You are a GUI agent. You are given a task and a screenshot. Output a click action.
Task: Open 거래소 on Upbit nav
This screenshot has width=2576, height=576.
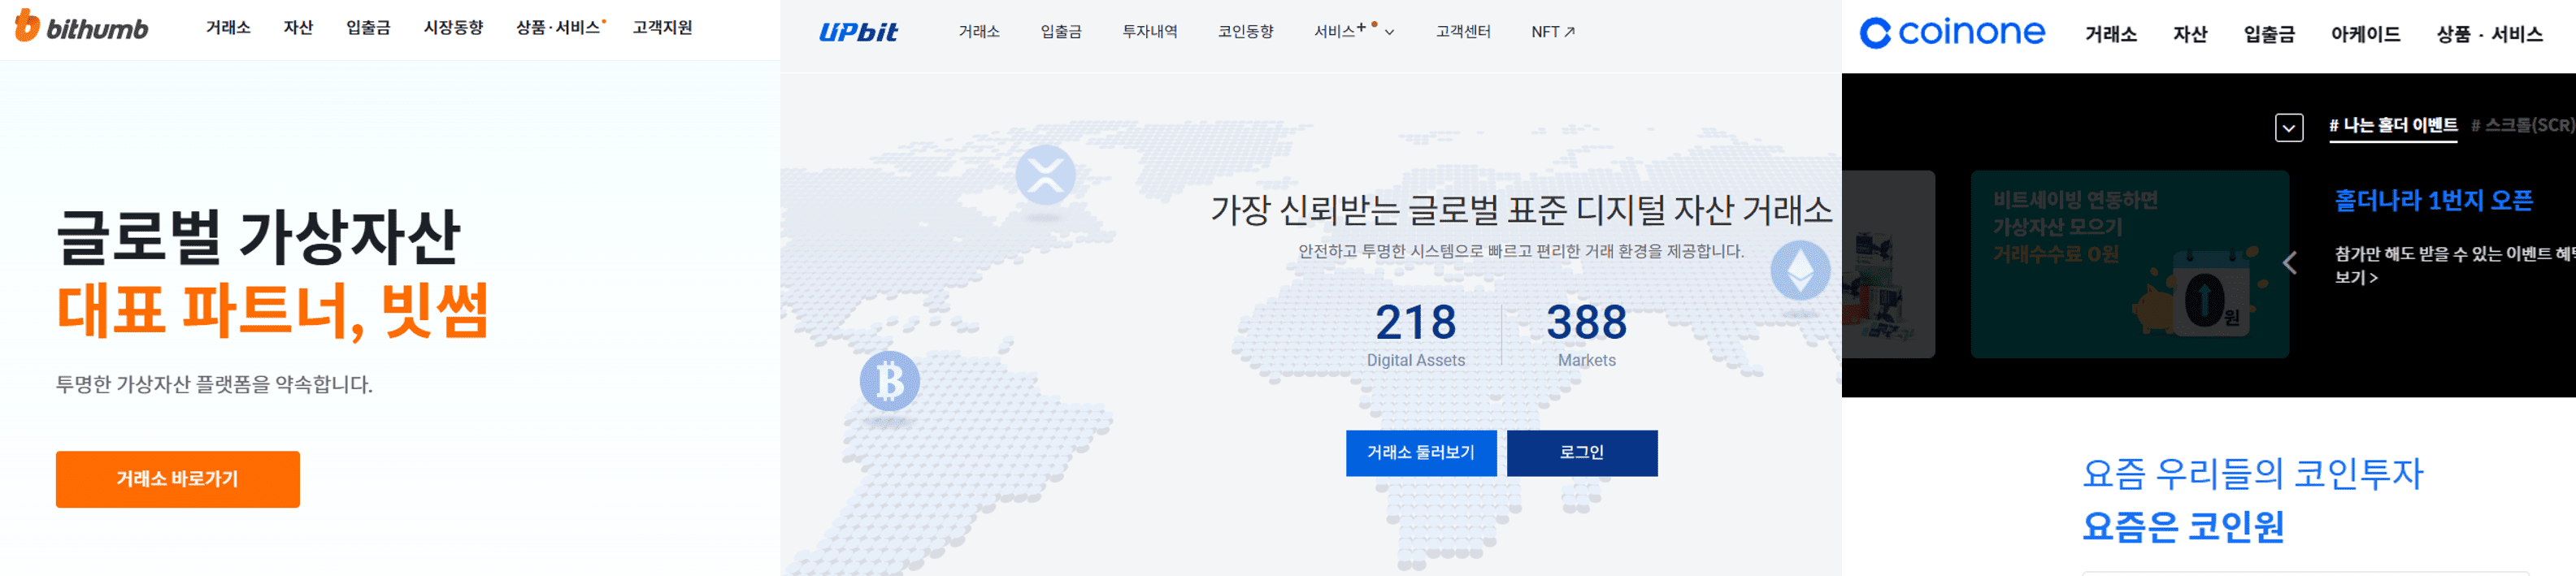tap(979, 32)
